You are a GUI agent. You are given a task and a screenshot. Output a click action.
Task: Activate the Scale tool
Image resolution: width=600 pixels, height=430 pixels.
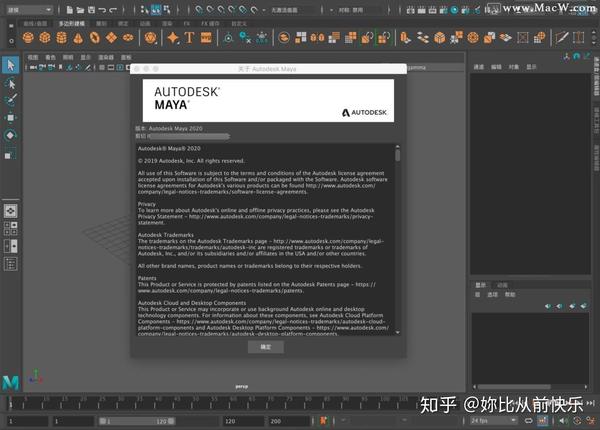click(x=11, y=153)
